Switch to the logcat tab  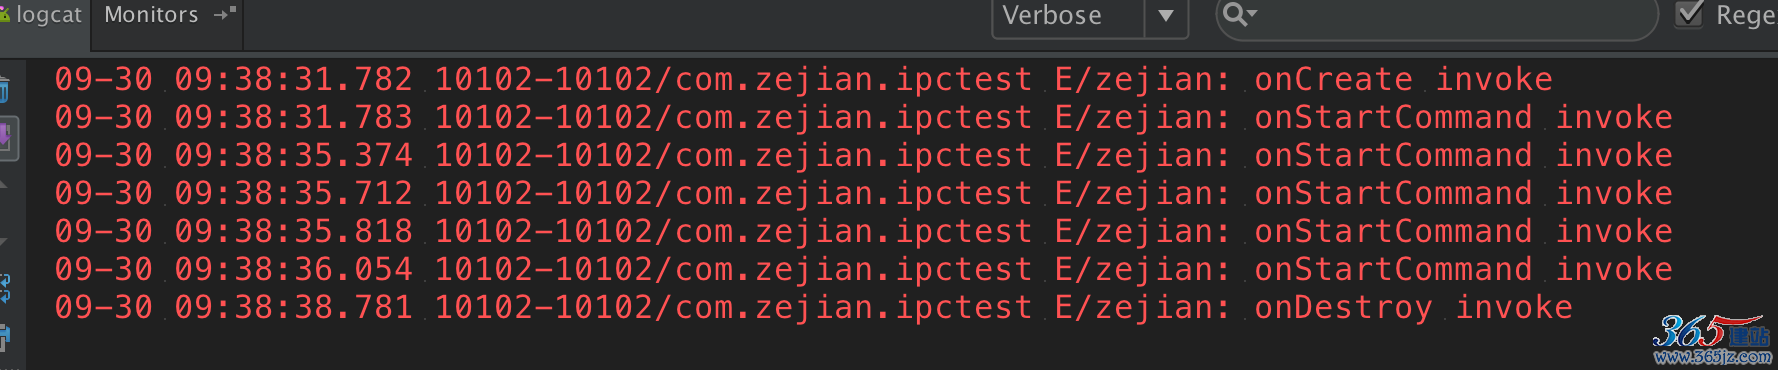[45, 16]
